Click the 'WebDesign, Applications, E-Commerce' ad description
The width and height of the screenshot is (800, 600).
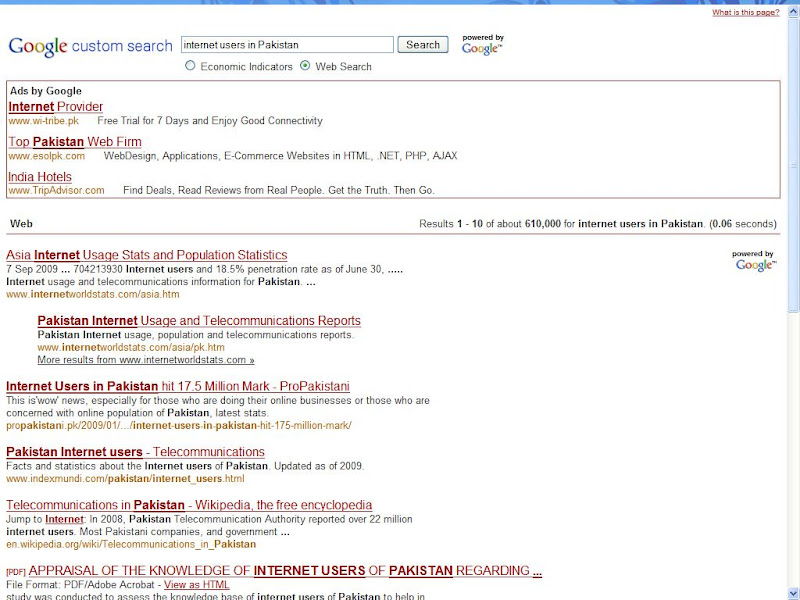(281, 156)
